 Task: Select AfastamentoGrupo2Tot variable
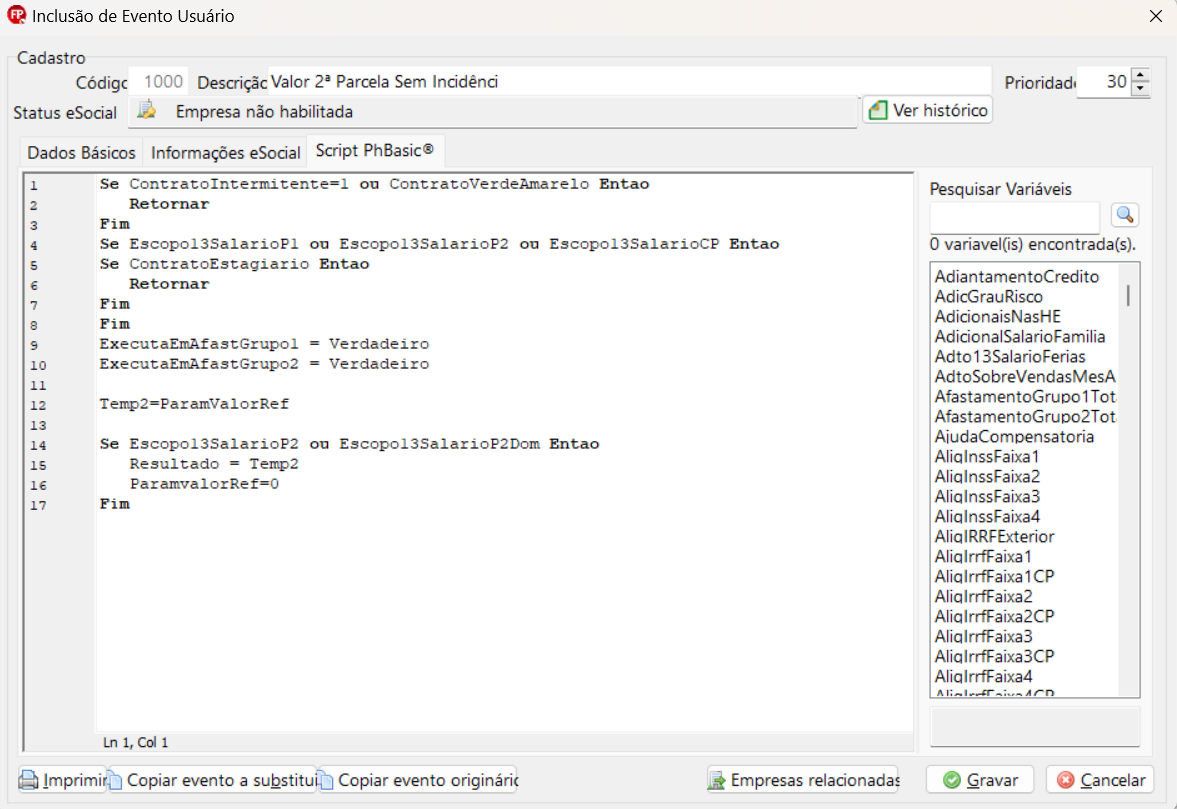1025,417
